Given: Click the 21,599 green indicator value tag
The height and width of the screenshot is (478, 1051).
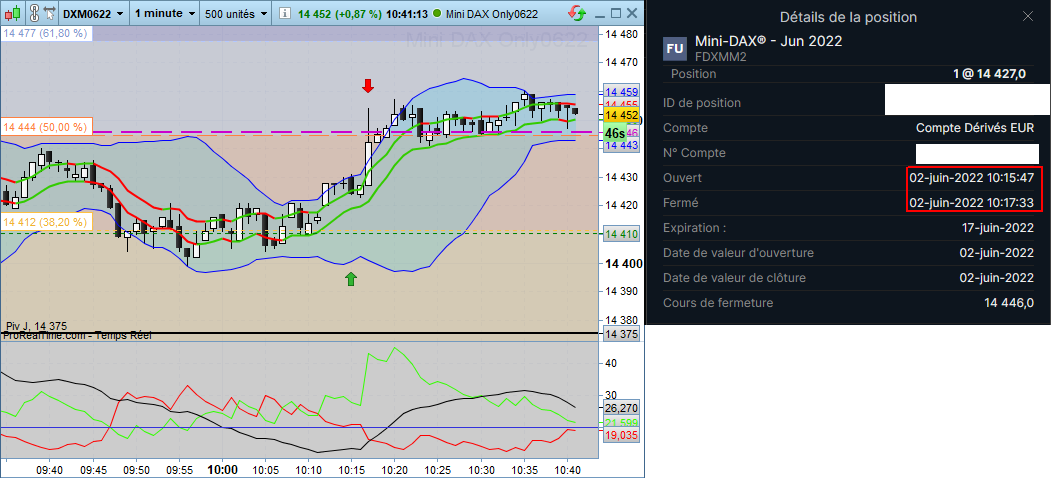Looking at the screenshot, I should pos(621,422).
